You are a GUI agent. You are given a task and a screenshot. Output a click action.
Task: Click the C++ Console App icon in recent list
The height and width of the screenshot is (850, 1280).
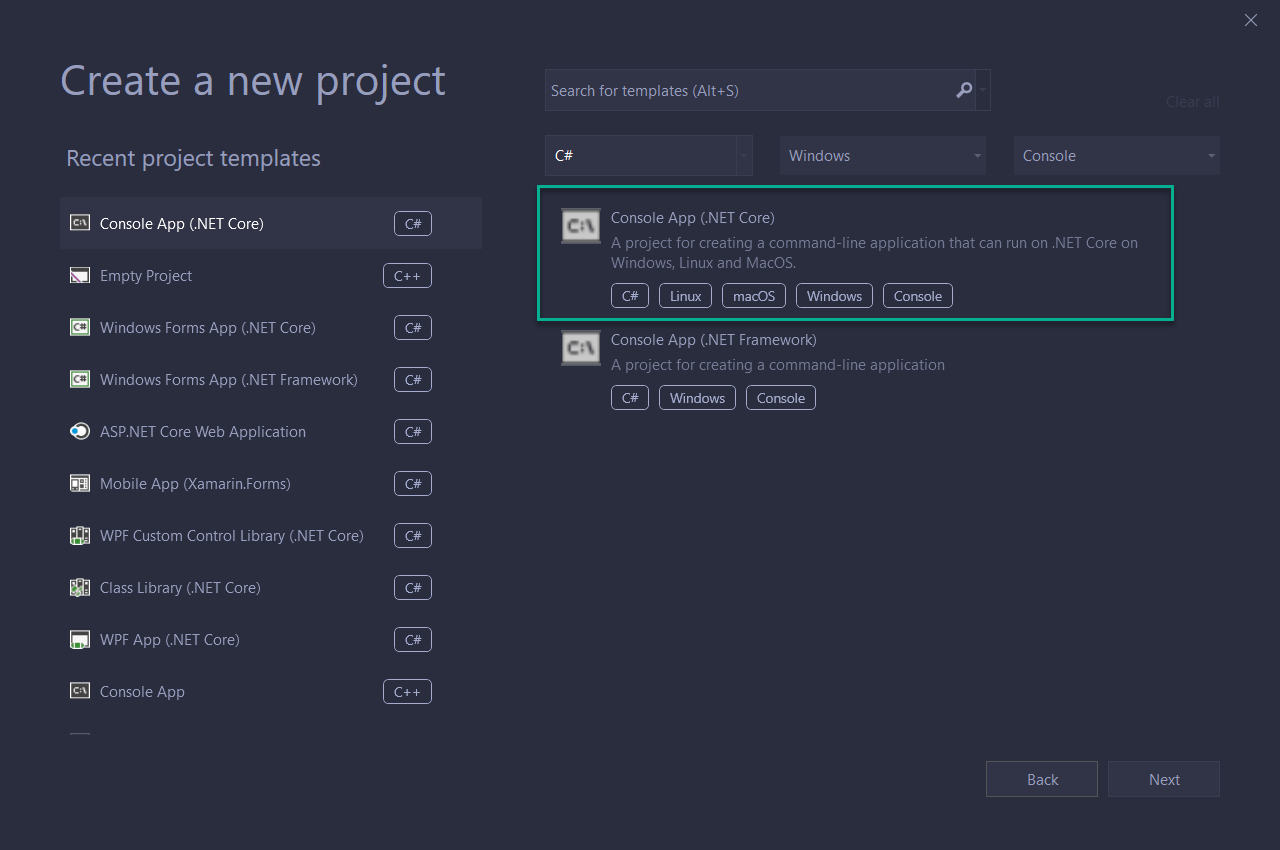coord(80,691)
